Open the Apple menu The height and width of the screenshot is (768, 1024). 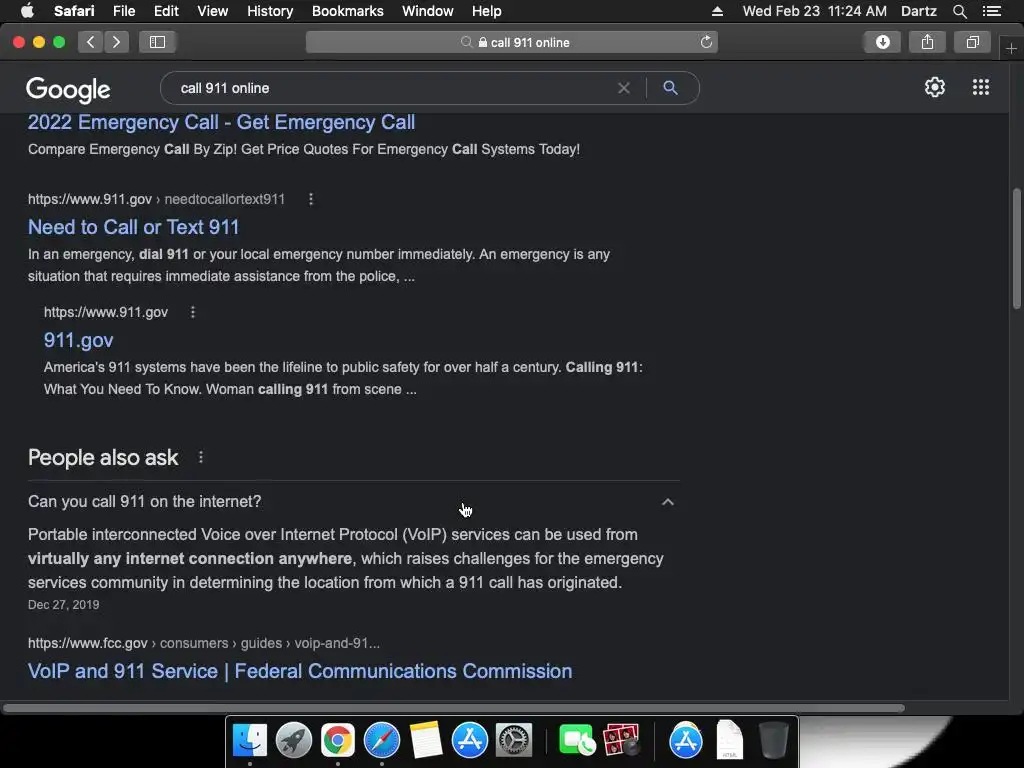tap(27, 10)
